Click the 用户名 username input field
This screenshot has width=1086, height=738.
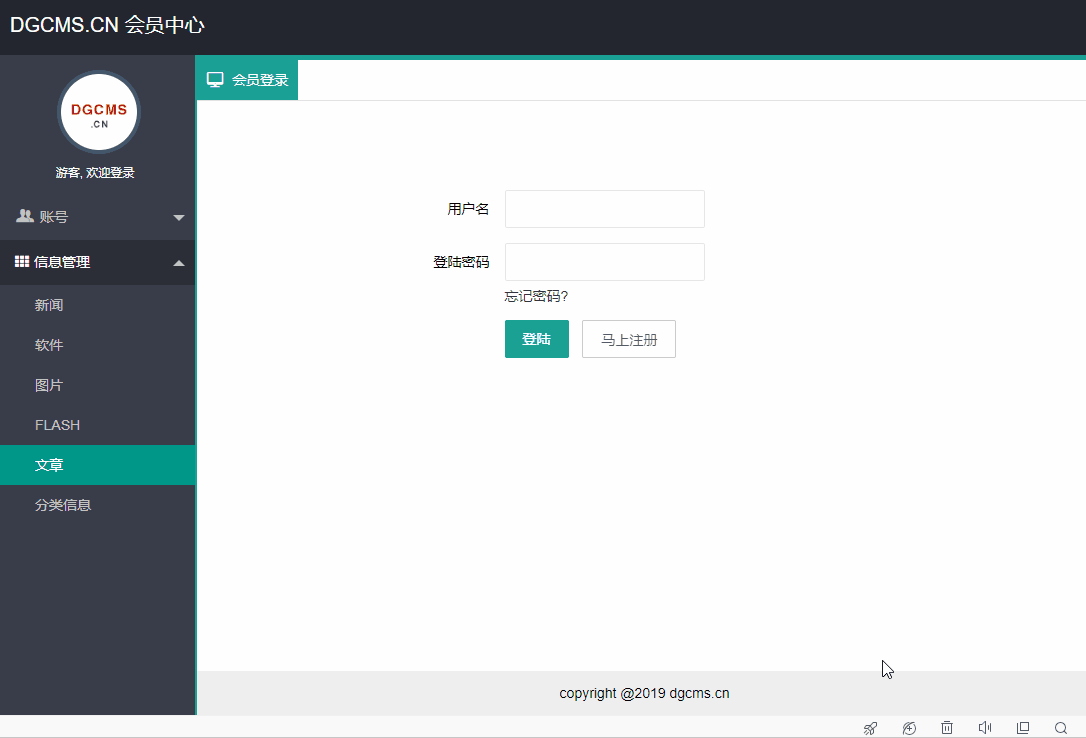[604, 208]
